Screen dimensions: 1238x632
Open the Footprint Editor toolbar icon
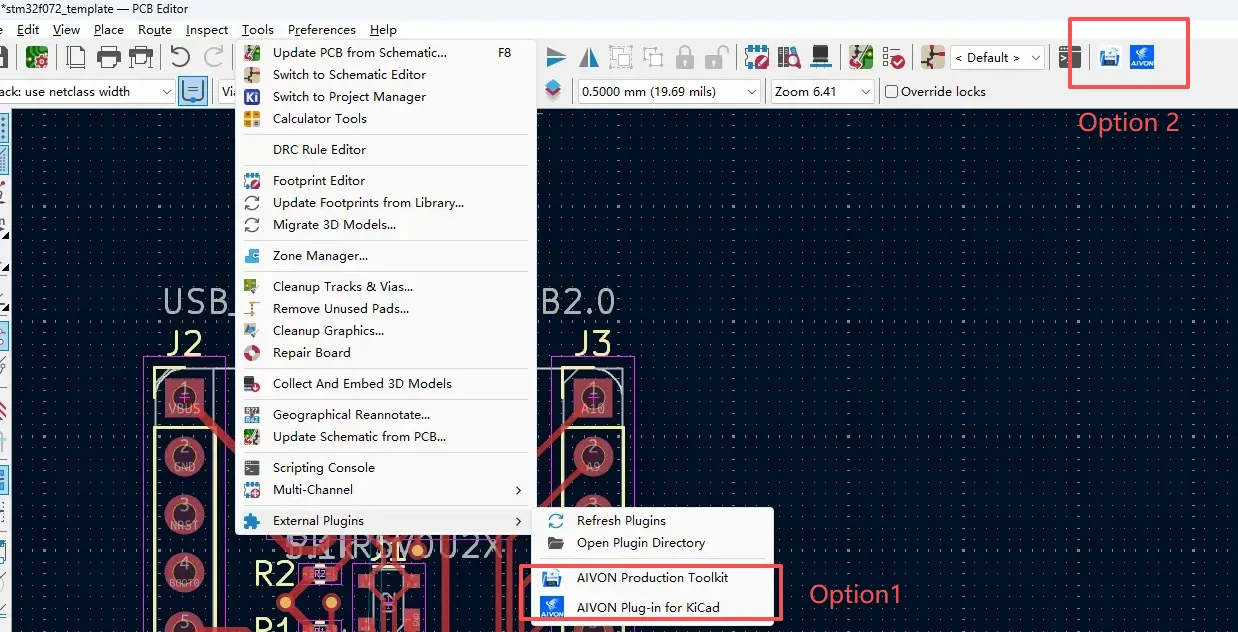(757, 57)
